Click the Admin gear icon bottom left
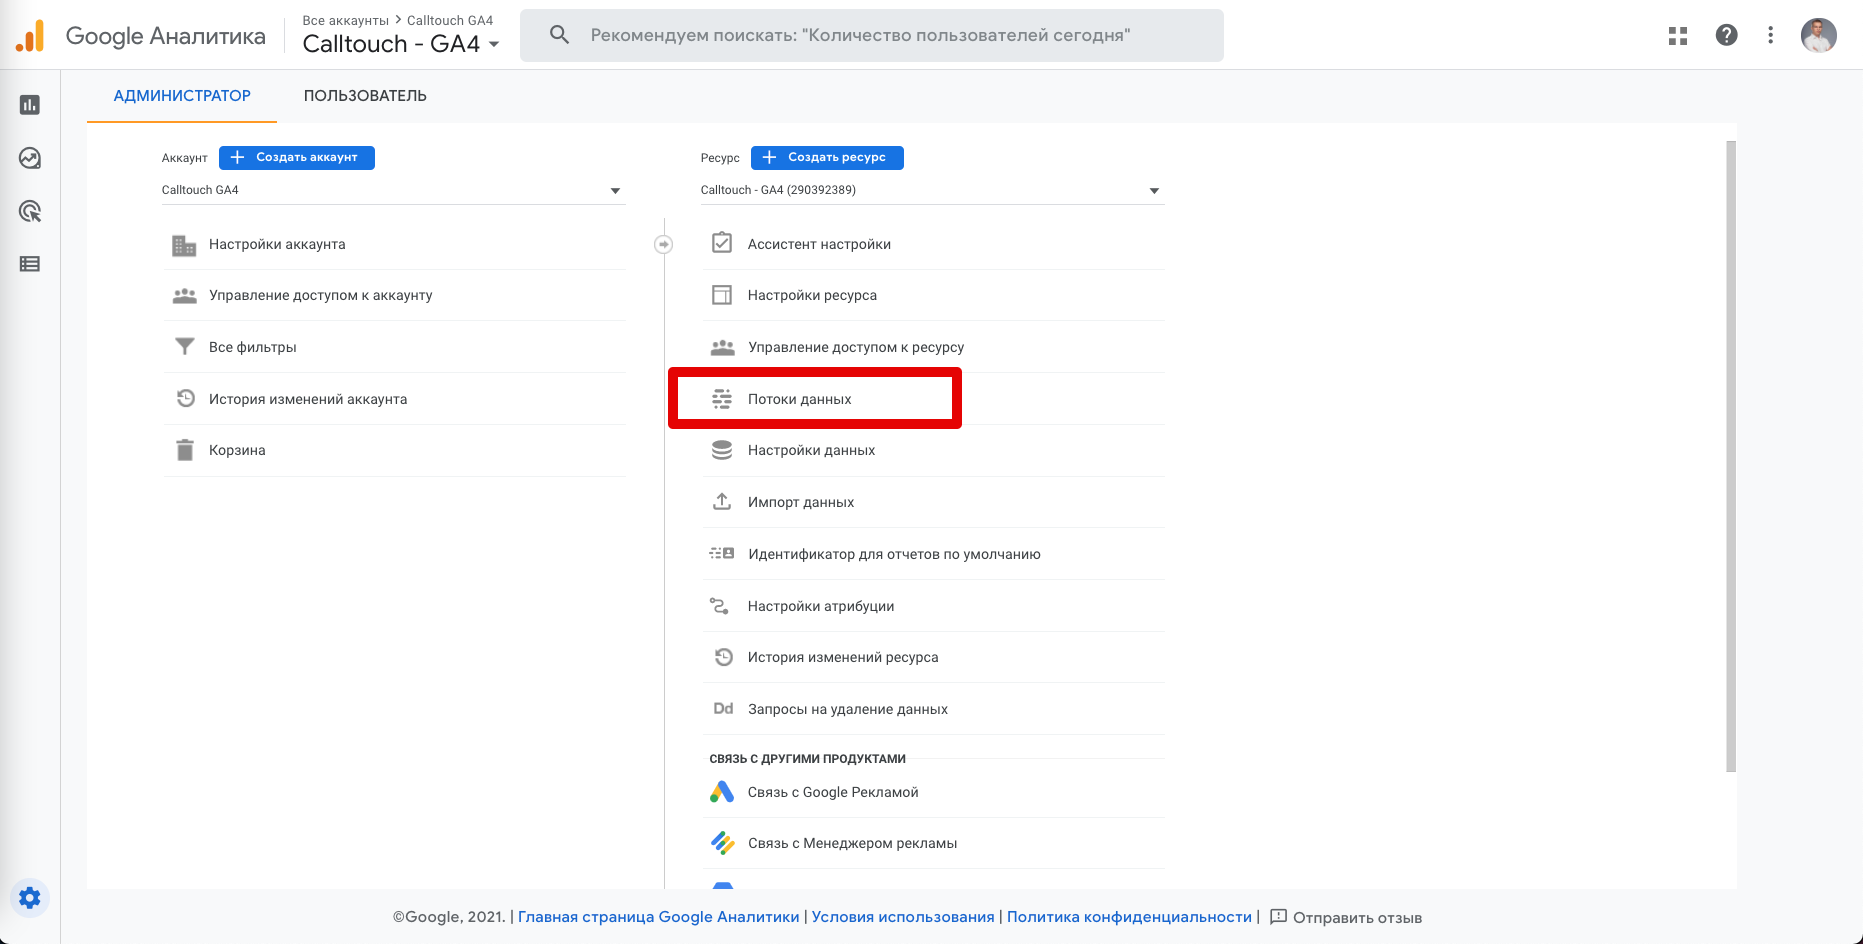1863x944 pixels. (x=29, y=898)
